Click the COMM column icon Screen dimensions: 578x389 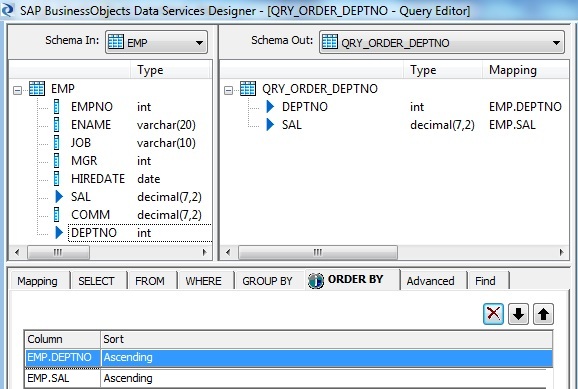click(56, 215)
